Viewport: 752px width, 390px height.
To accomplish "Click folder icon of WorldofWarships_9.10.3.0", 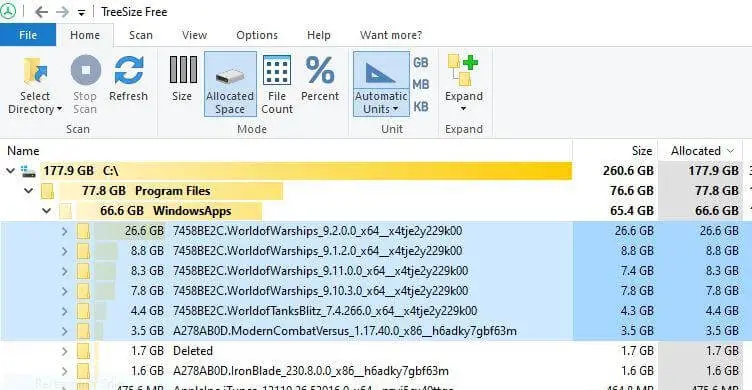I will [83, 291].
